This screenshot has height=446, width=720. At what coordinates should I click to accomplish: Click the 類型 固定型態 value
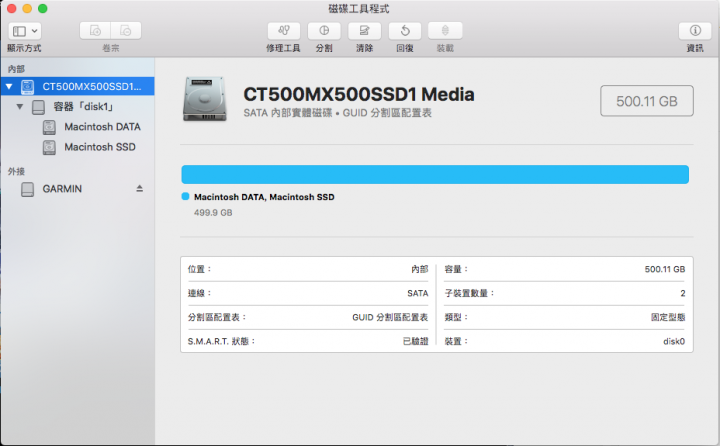click(668, 317)
